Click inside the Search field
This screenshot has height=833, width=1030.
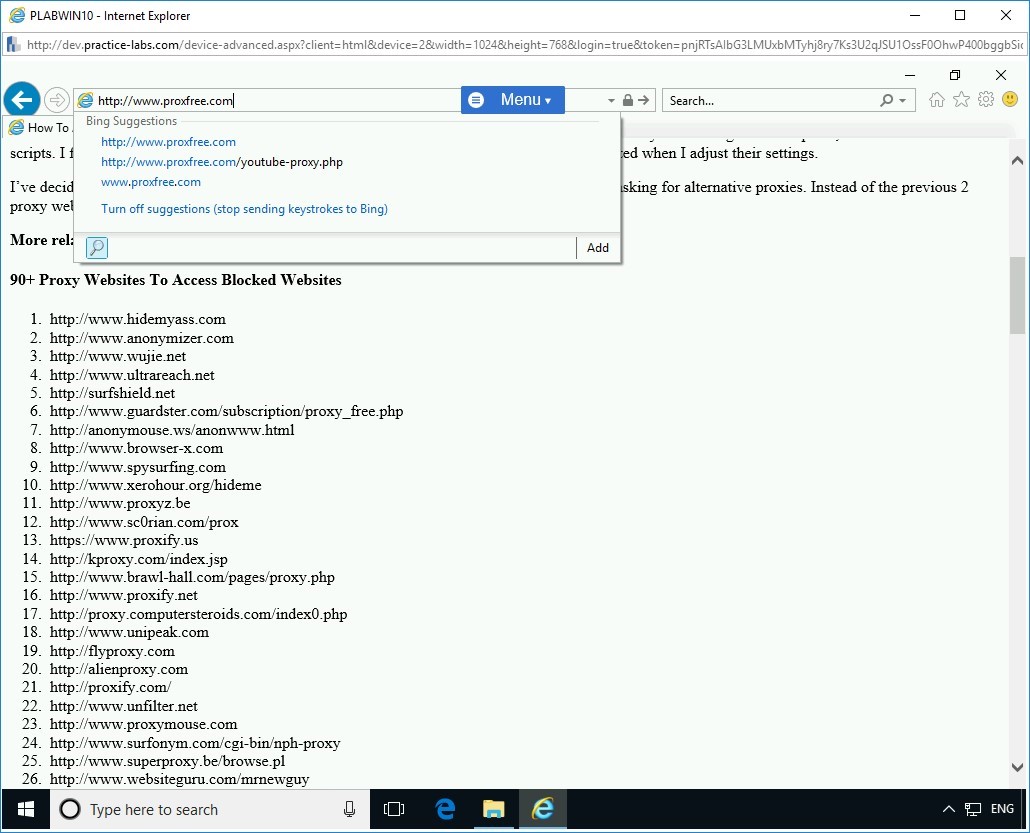(x=770, y=100)
